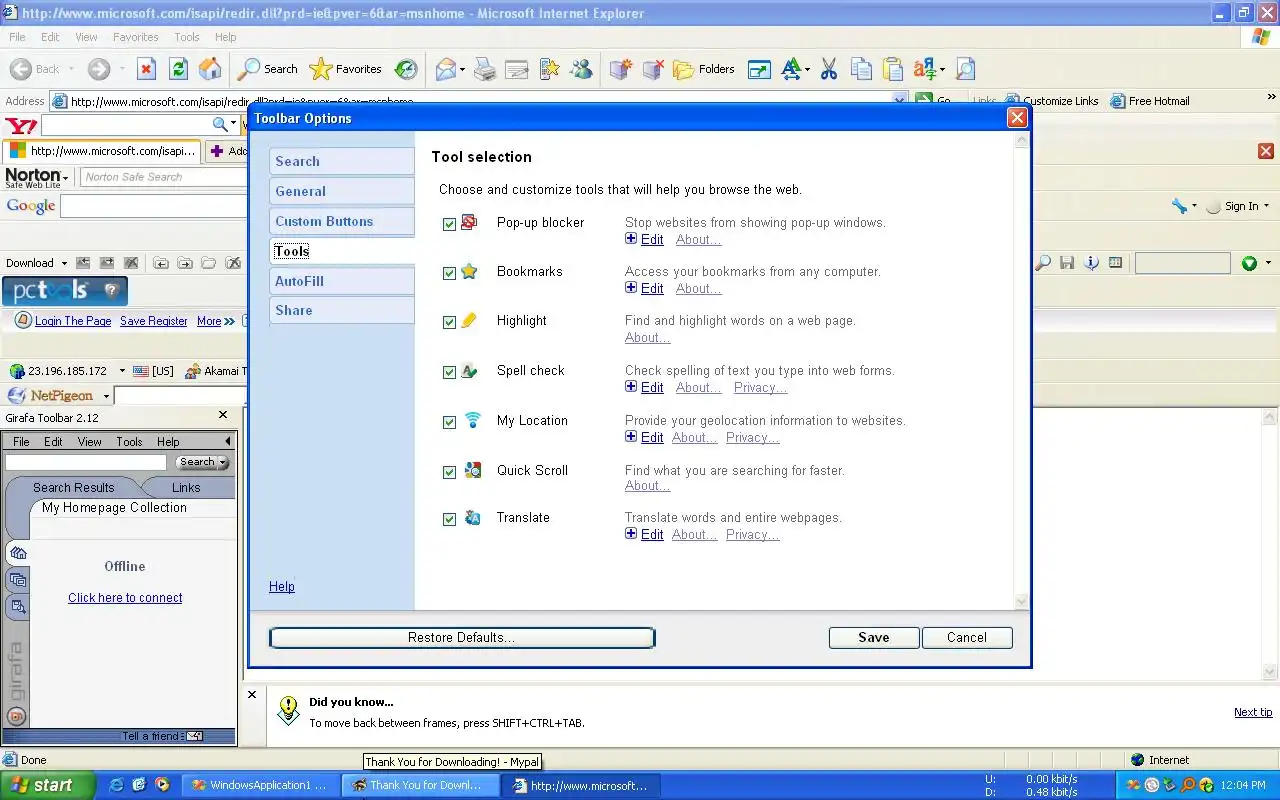
Task: Click the Print toolbar icon
Action: tap(485, 69)
